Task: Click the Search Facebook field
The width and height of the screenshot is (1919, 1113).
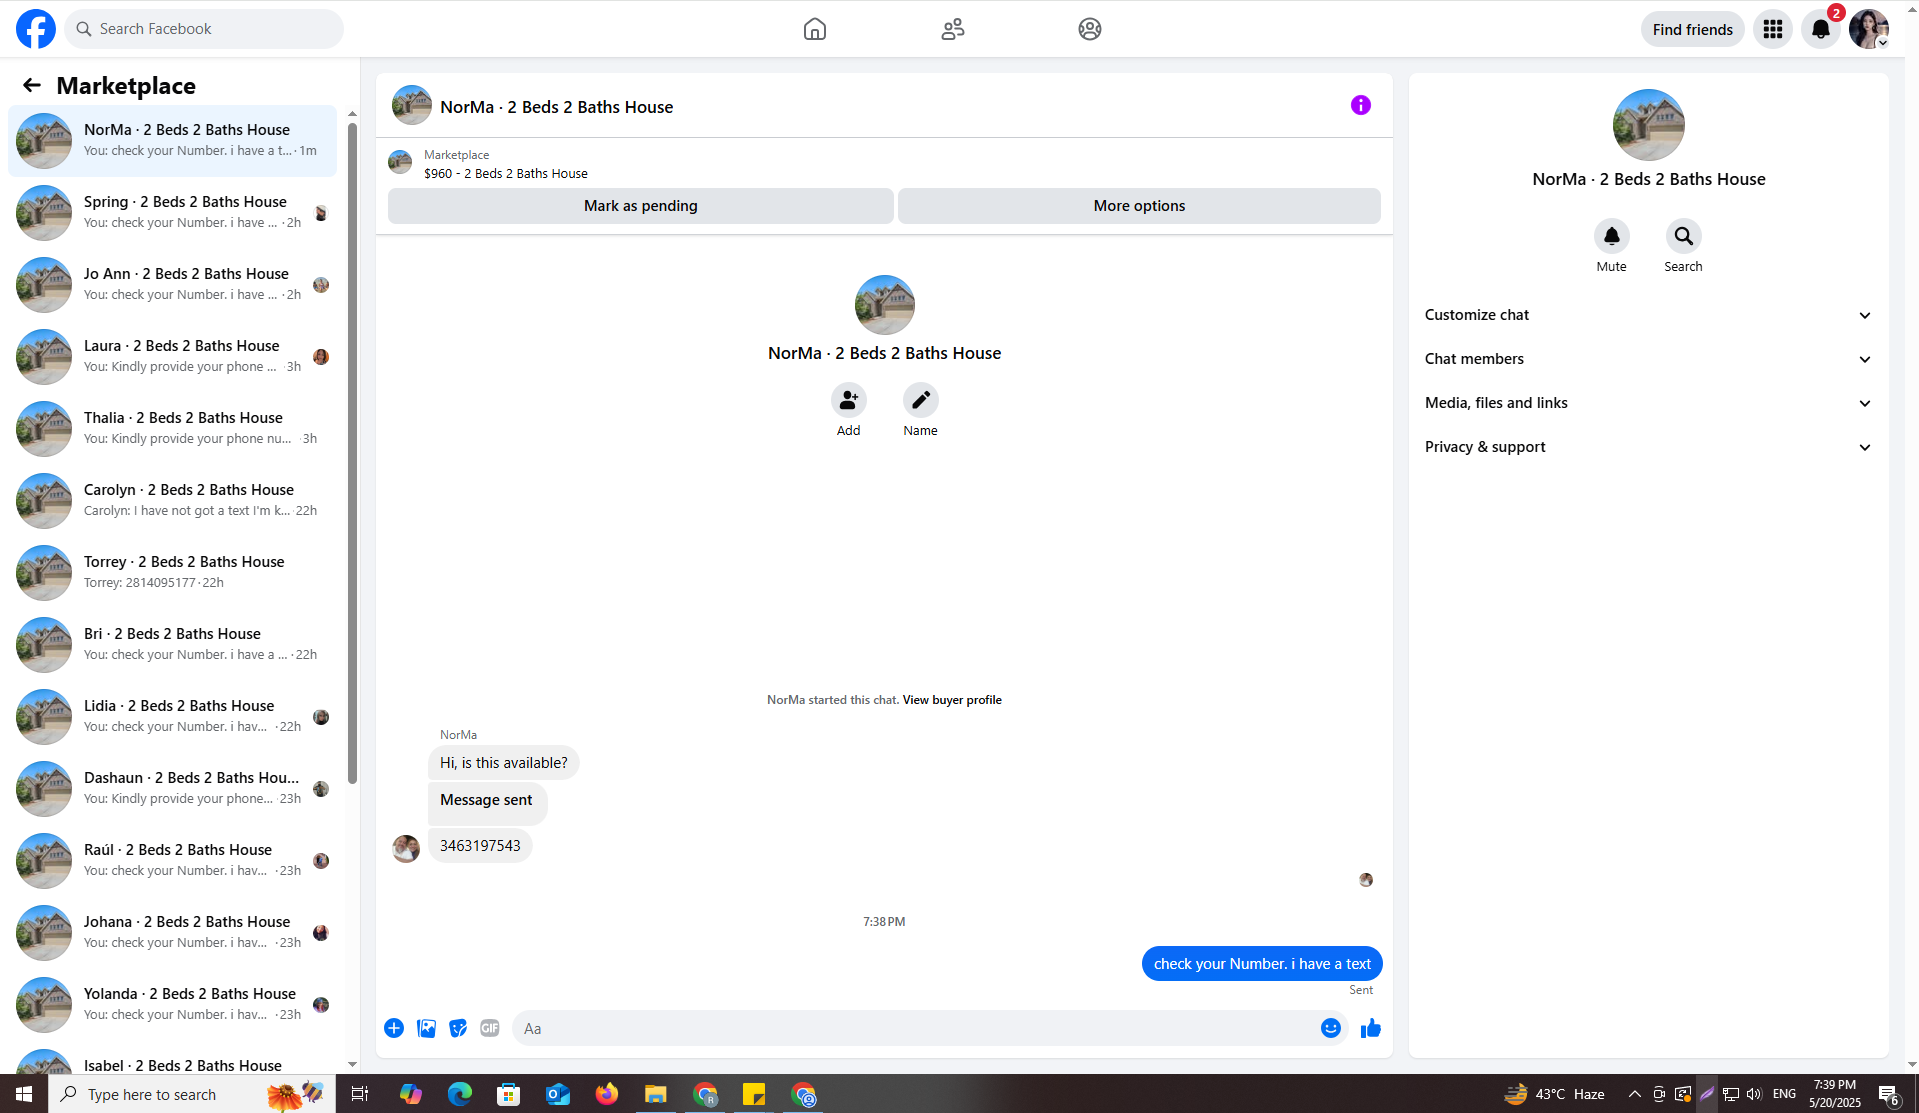Action: coord(204,29)
